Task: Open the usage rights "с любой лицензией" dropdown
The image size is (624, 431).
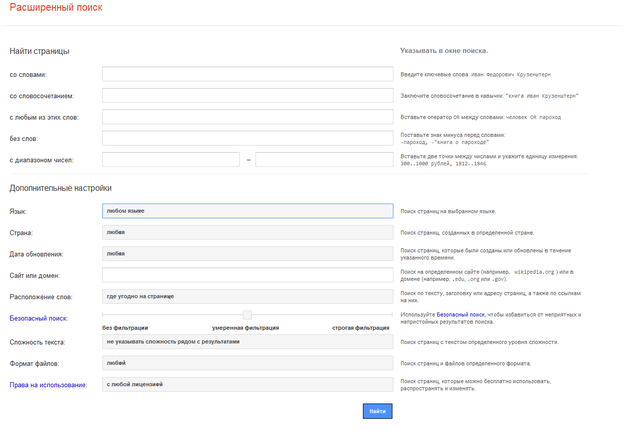Action: point(247,384)
